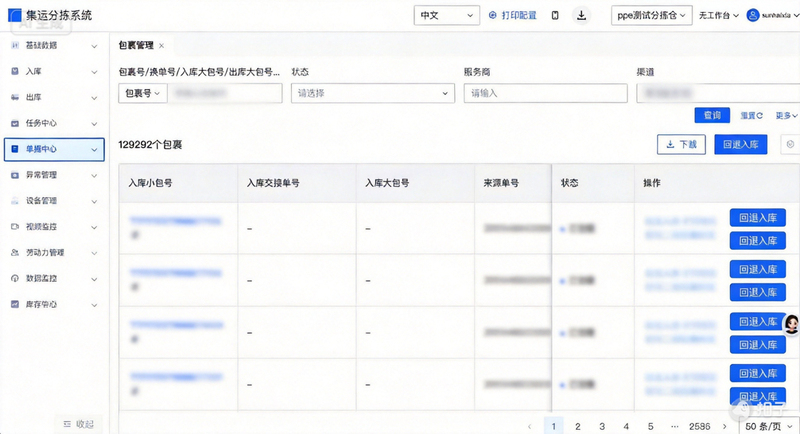Close the 包裹管理 tab

click(161, 46)
